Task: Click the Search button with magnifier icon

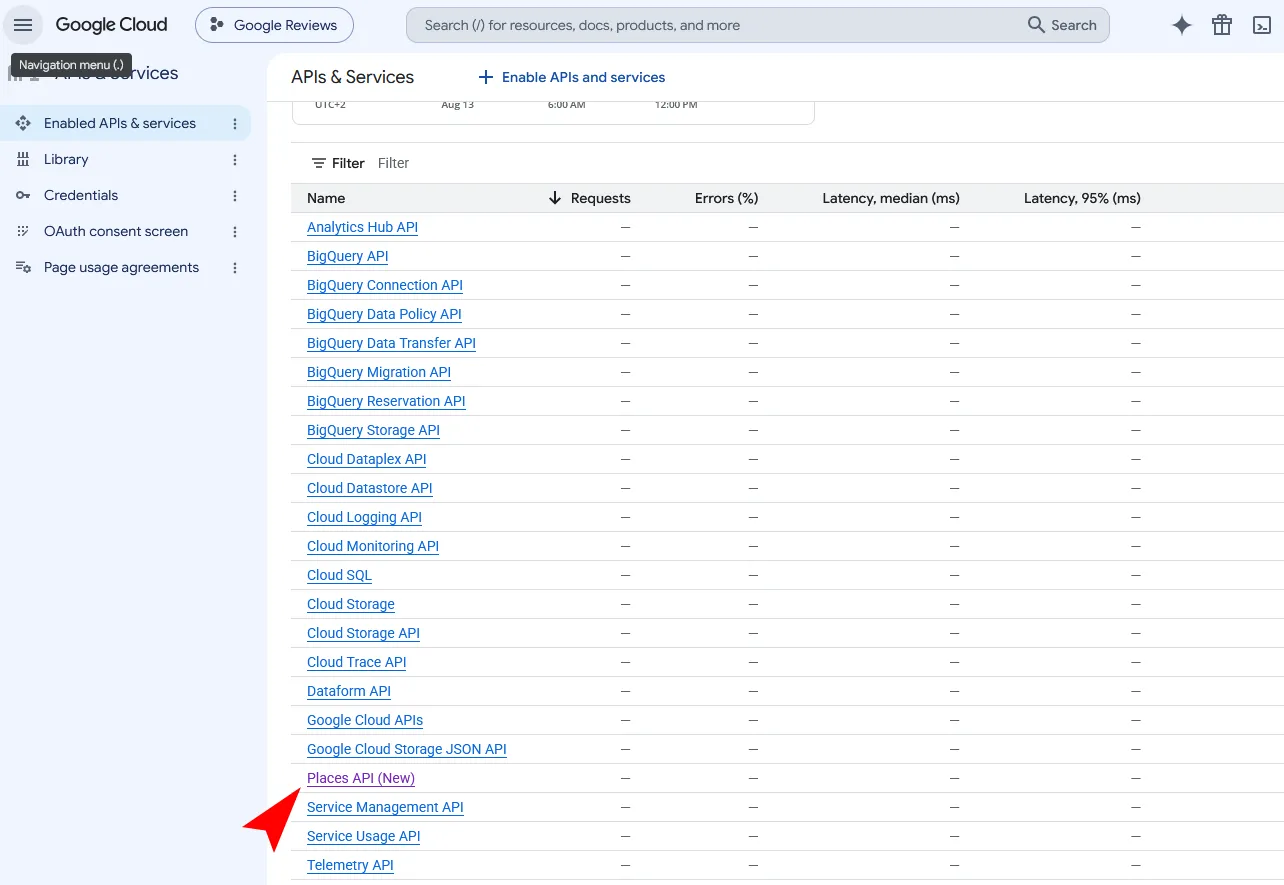Action: (1062, 25)
